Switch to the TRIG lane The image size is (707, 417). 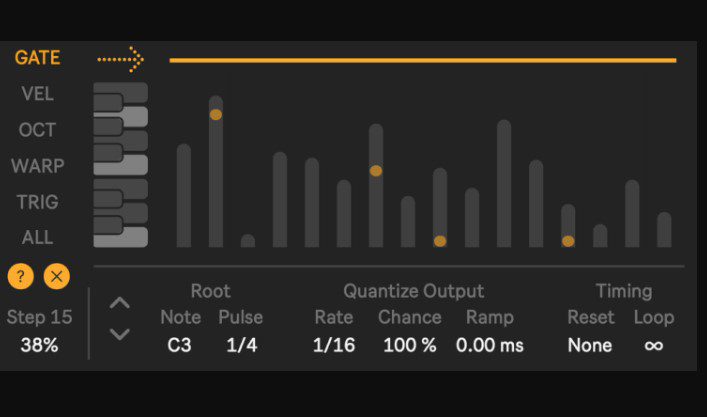tap(37, 202)
